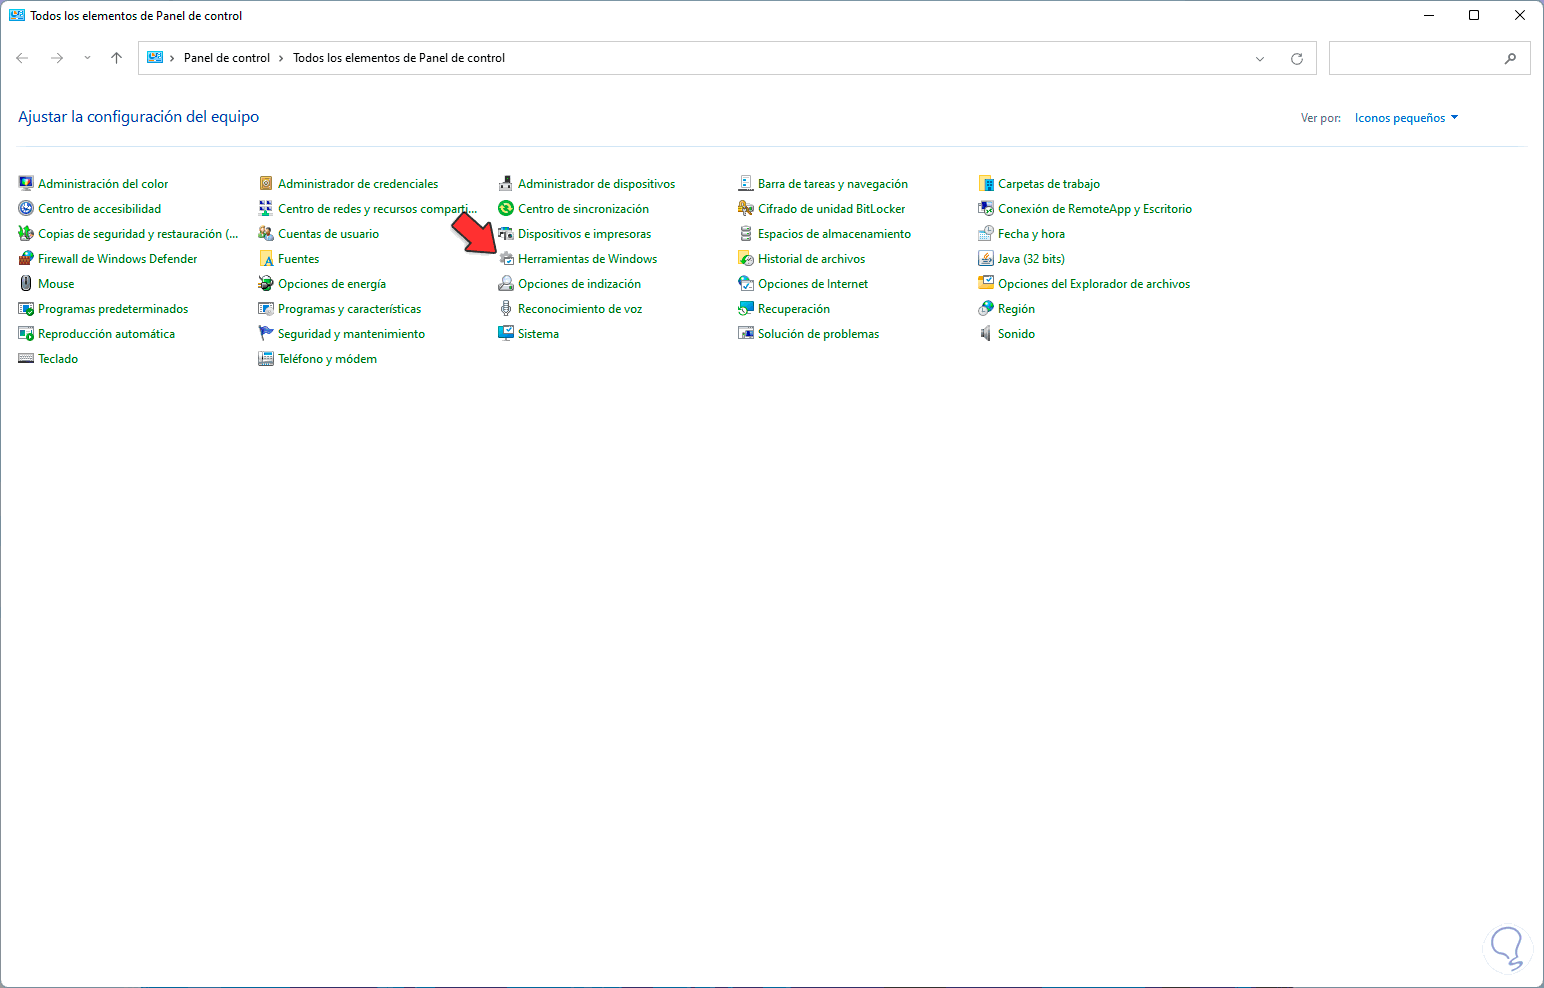This screenshot has width=1544, height=988.
Task: Click the Control Panel search box
Action: 1429,58
